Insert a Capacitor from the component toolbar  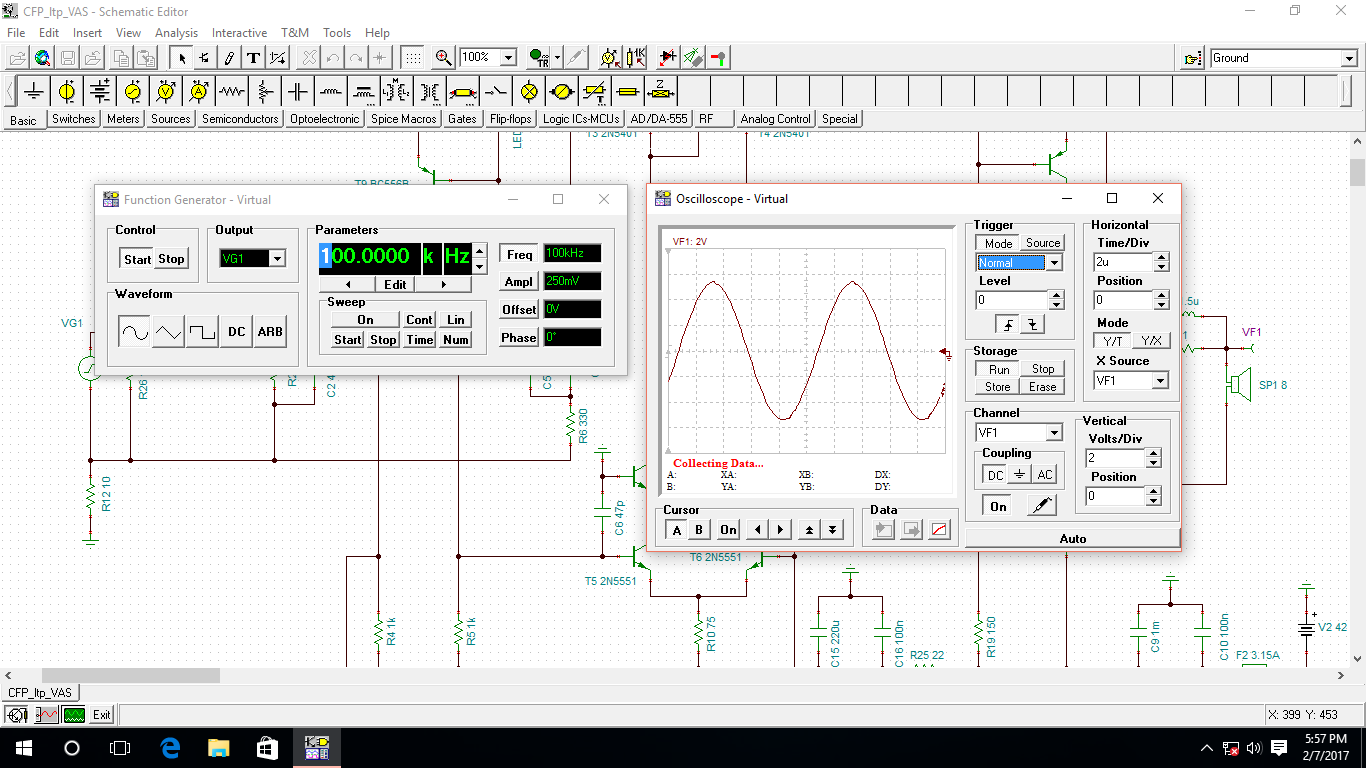coord(298,92)
